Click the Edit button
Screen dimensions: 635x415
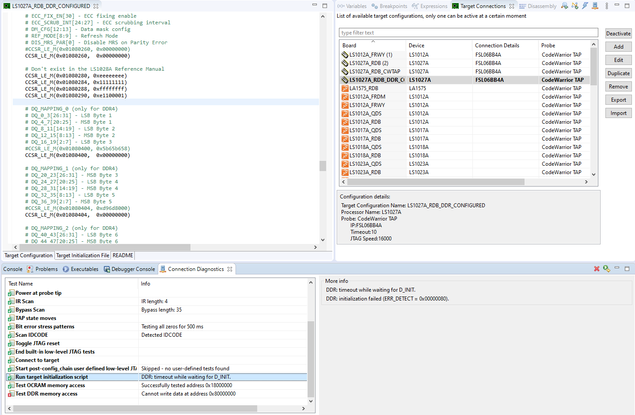point(618,60)
